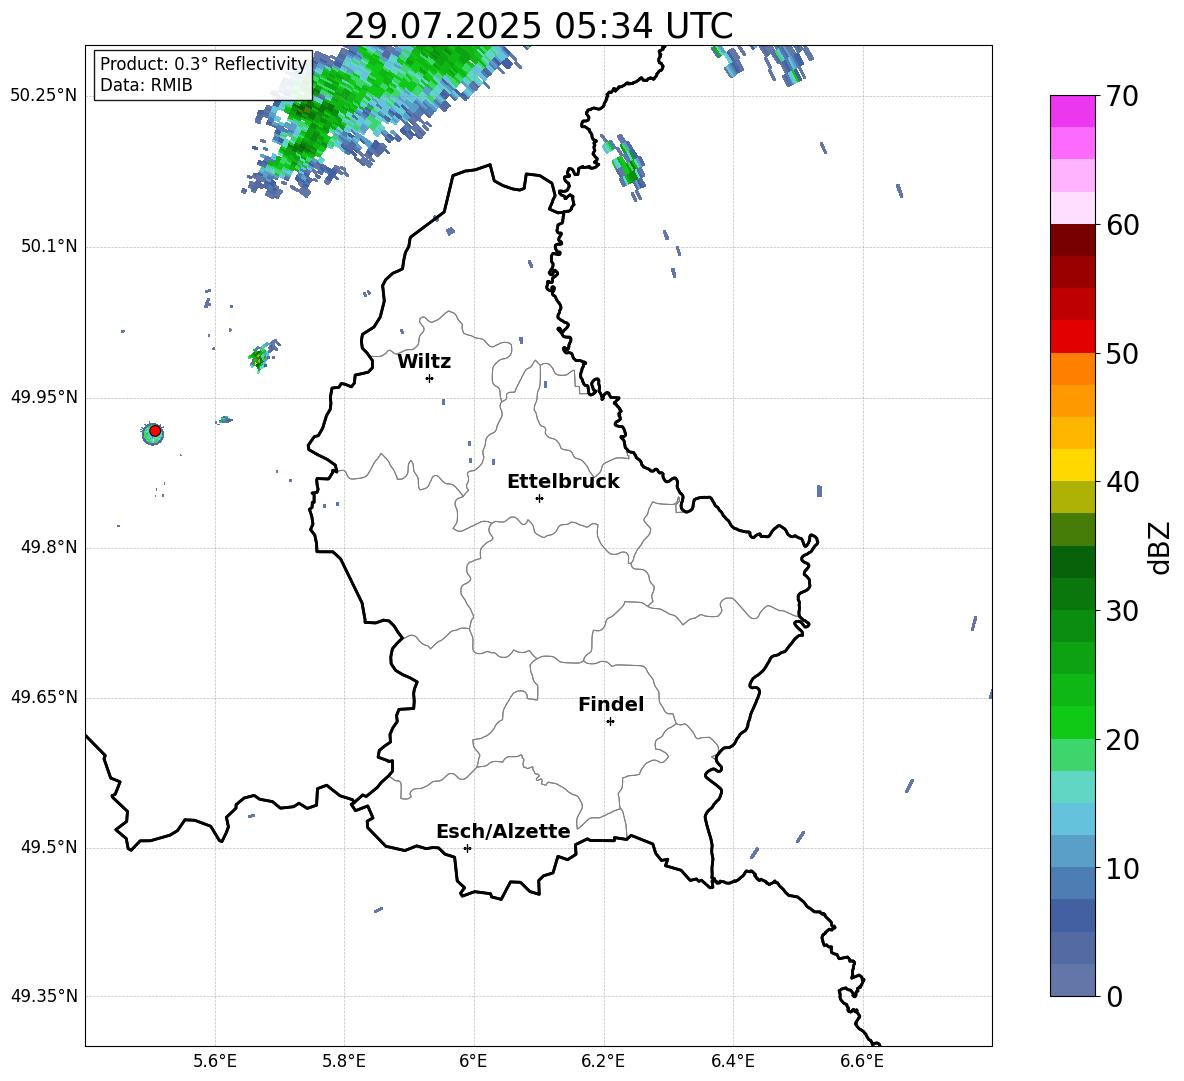Click the cross marker below Wiltz
Screen dimensions: 1184x1081
[x=429, y=378]
